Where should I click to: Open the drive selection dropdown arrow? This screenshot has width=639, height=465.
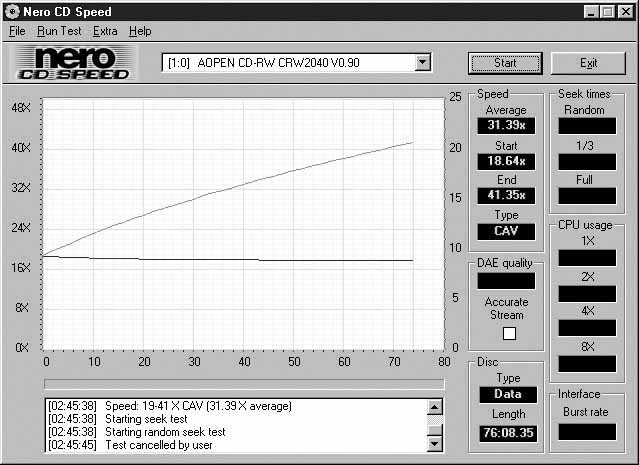coord(422,63)
